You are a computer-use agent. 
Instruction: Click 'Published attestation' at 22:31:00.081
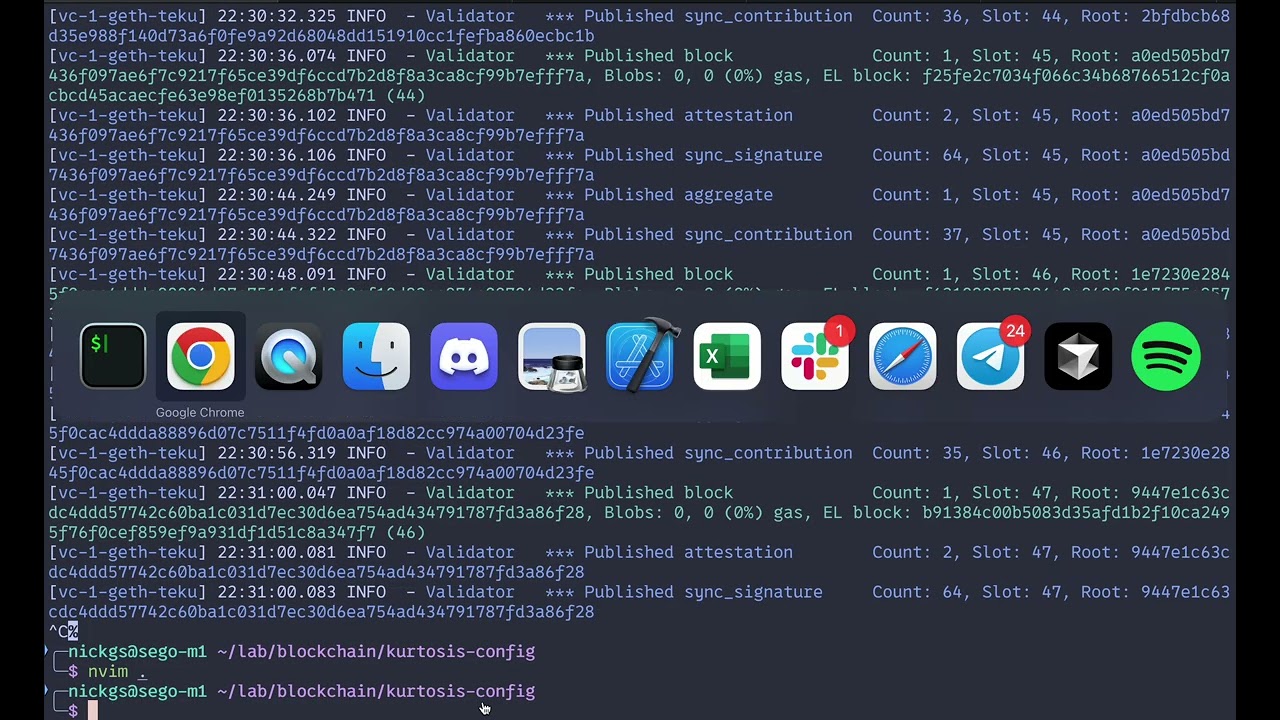[x=688, y=552]
